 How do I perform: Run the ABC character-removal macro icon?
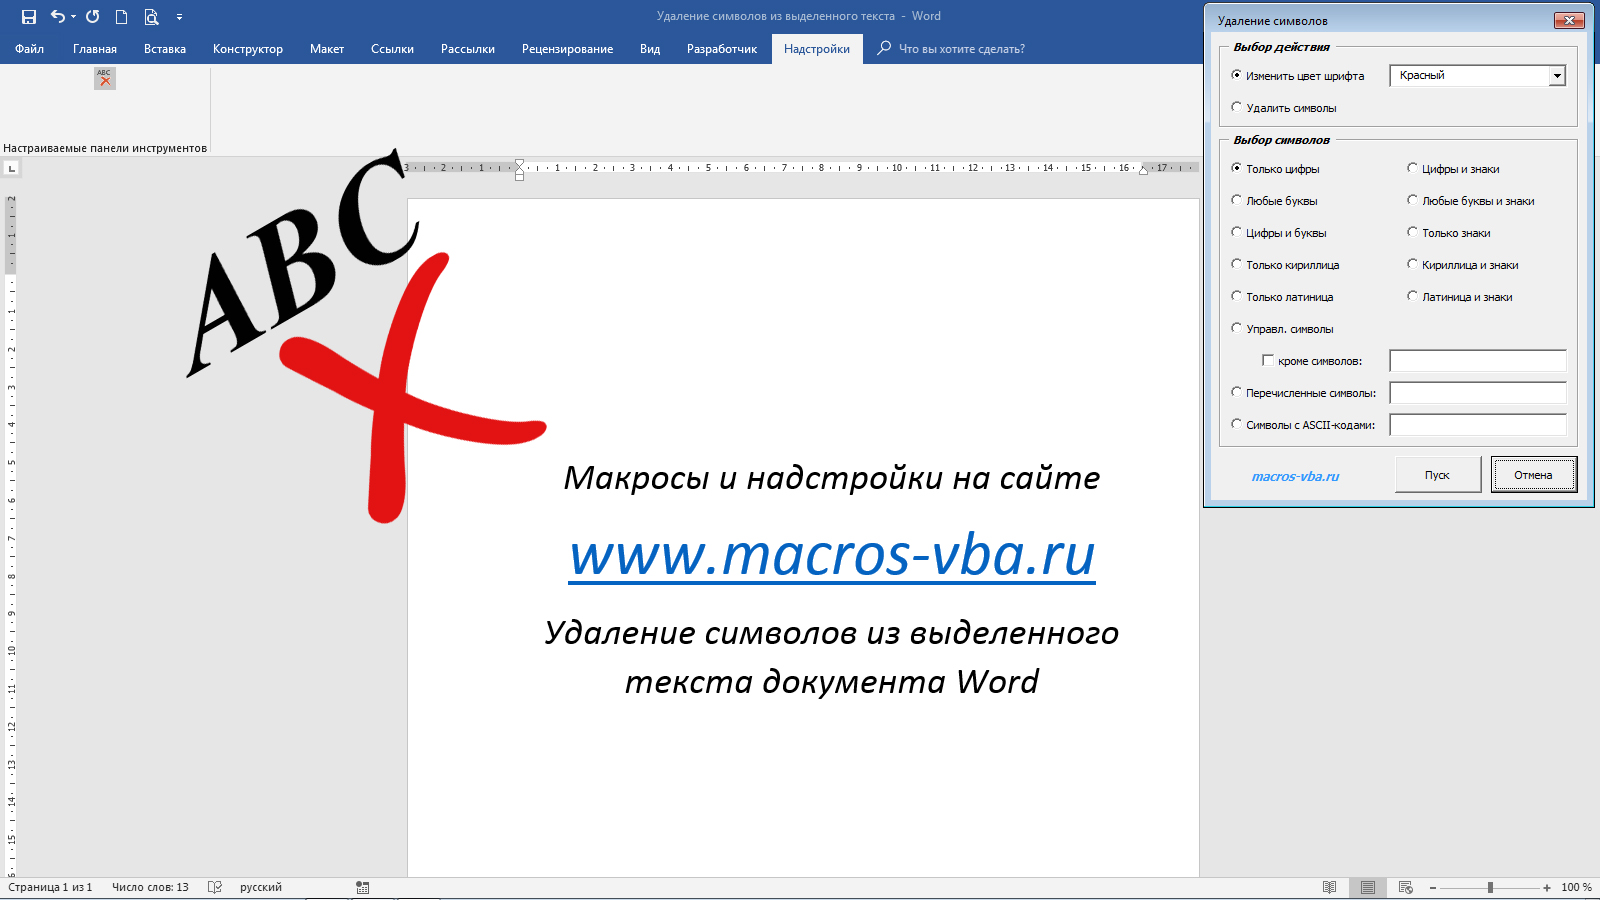click(104, 77)
